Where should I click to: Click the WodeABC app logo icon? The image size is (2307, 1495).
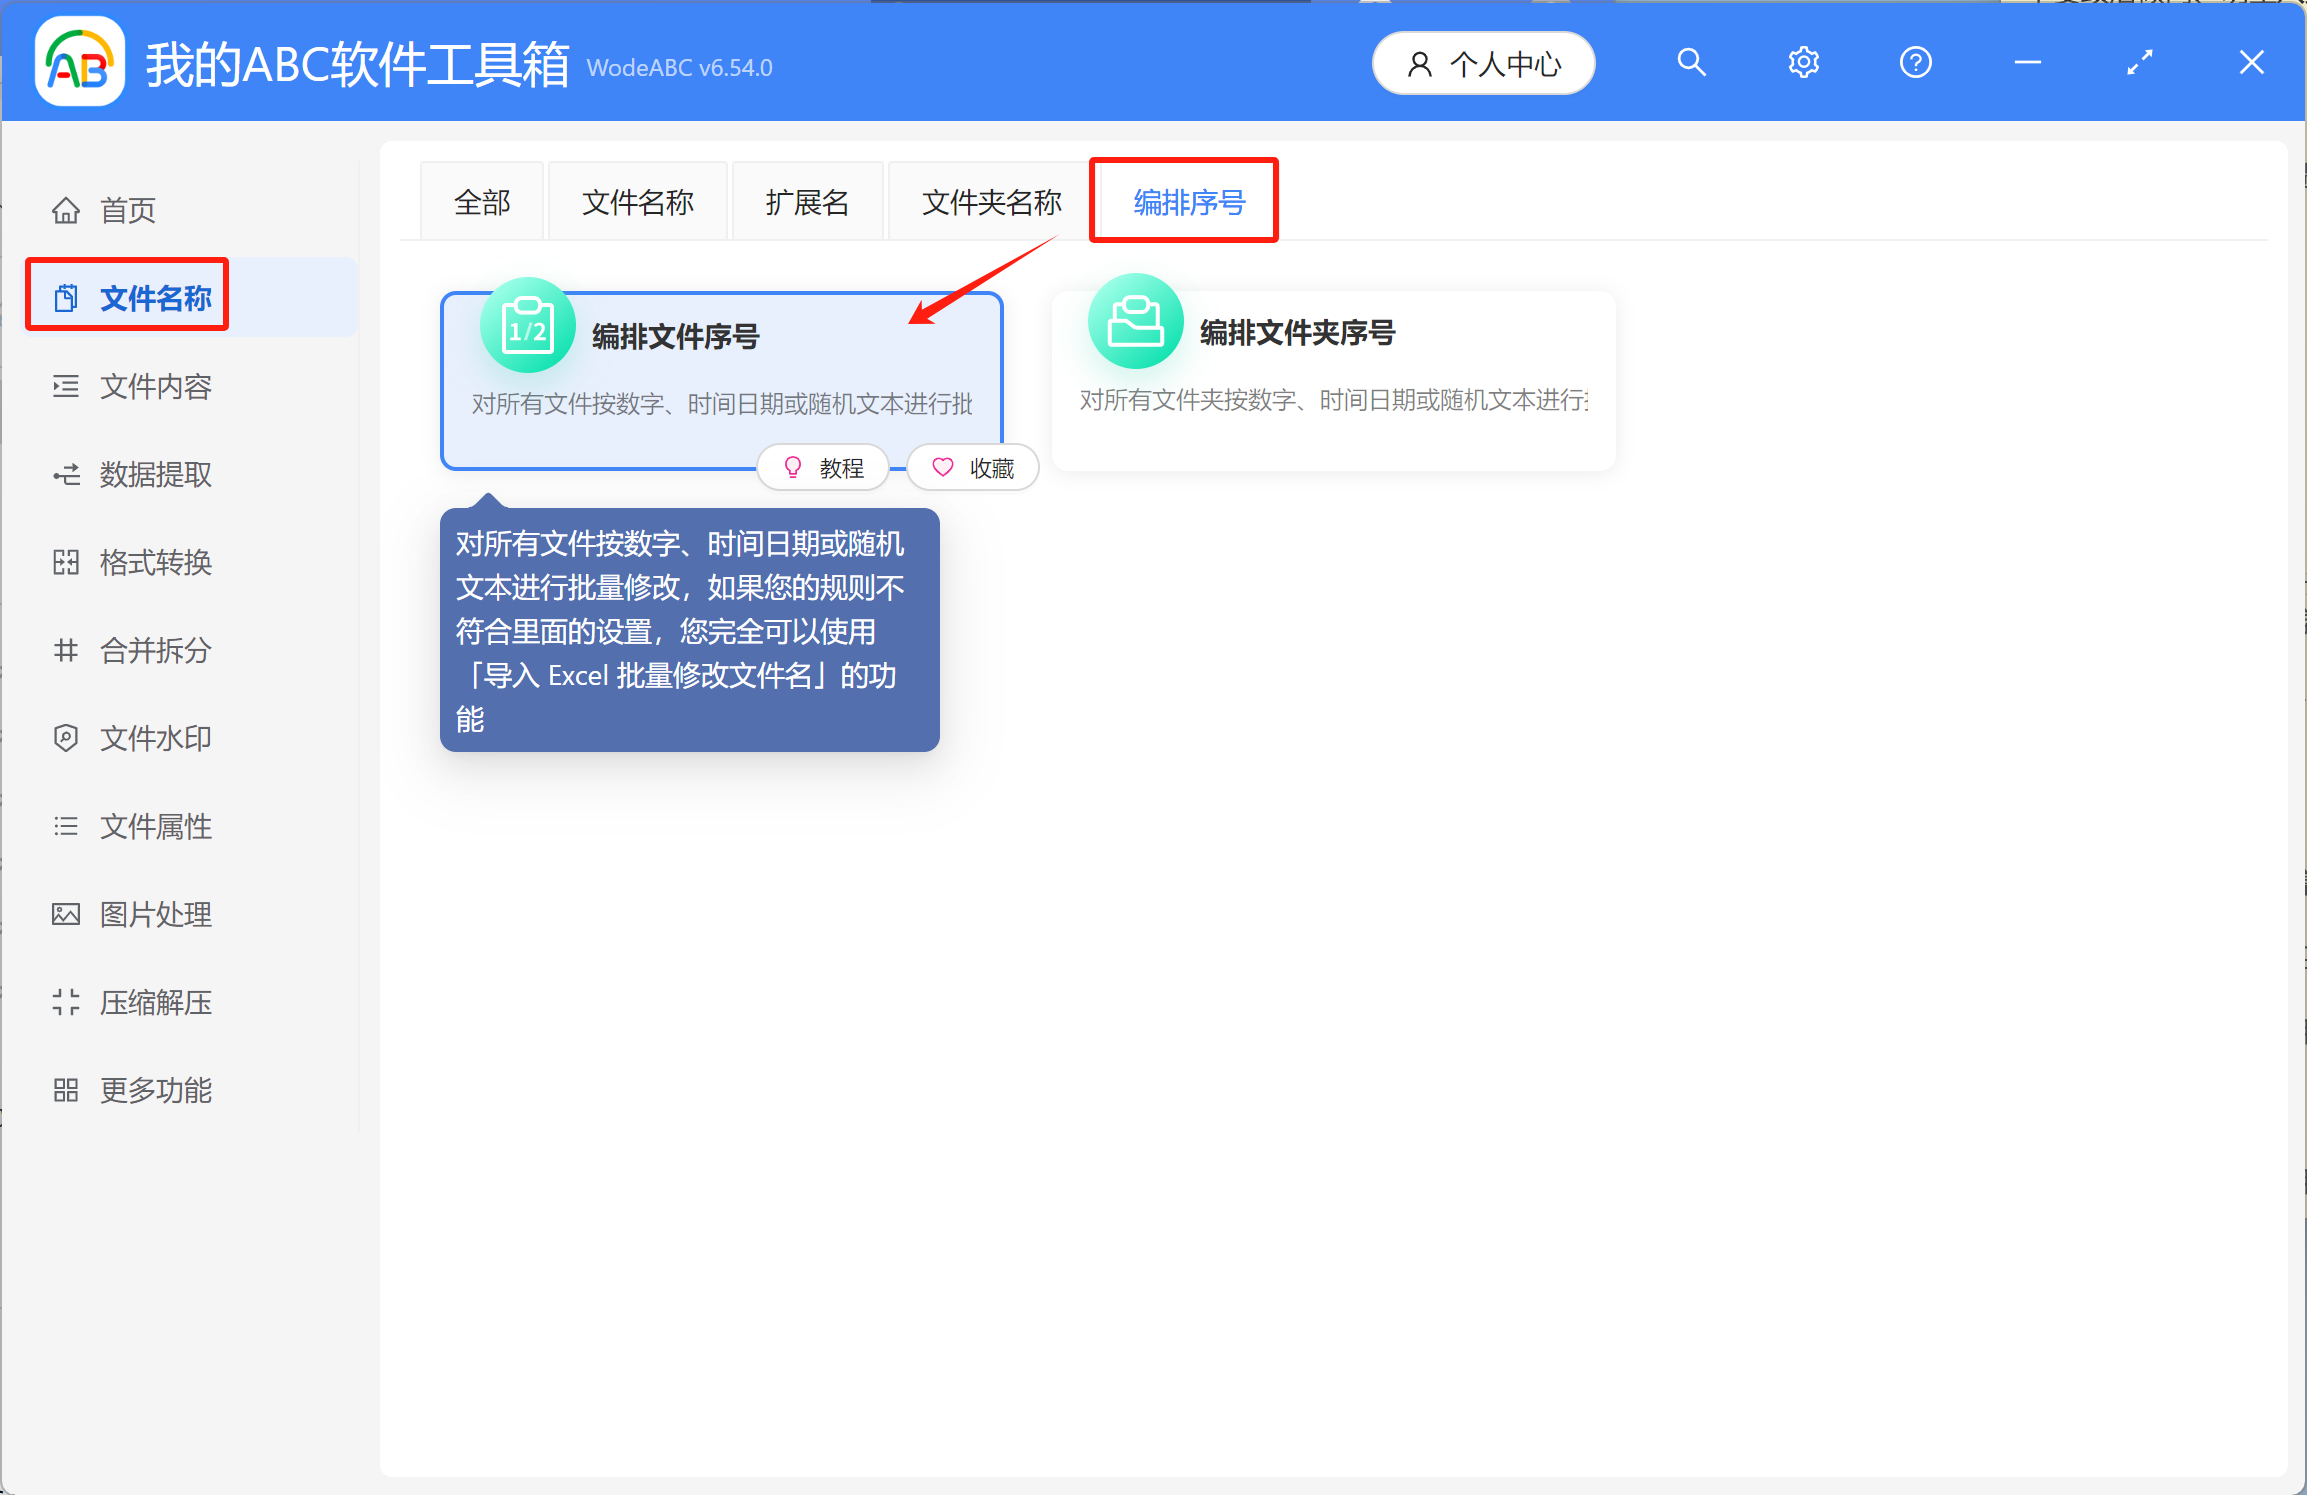(80, 63)
